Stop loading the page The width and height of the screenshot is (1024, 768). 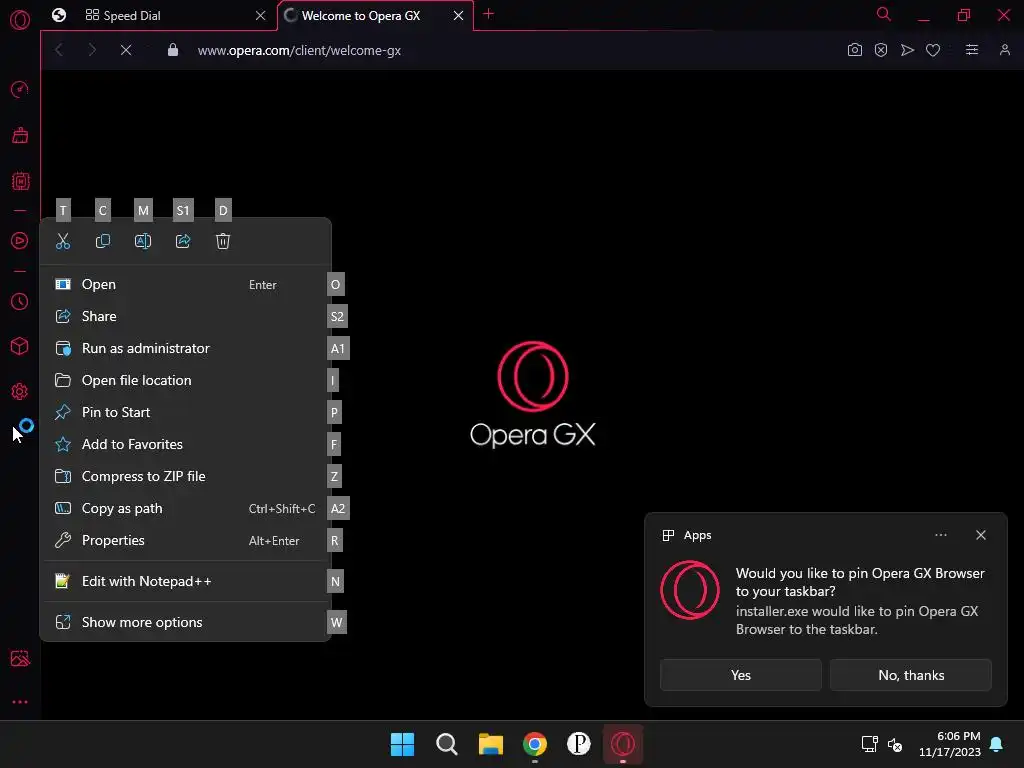click(x=126, y=50)
